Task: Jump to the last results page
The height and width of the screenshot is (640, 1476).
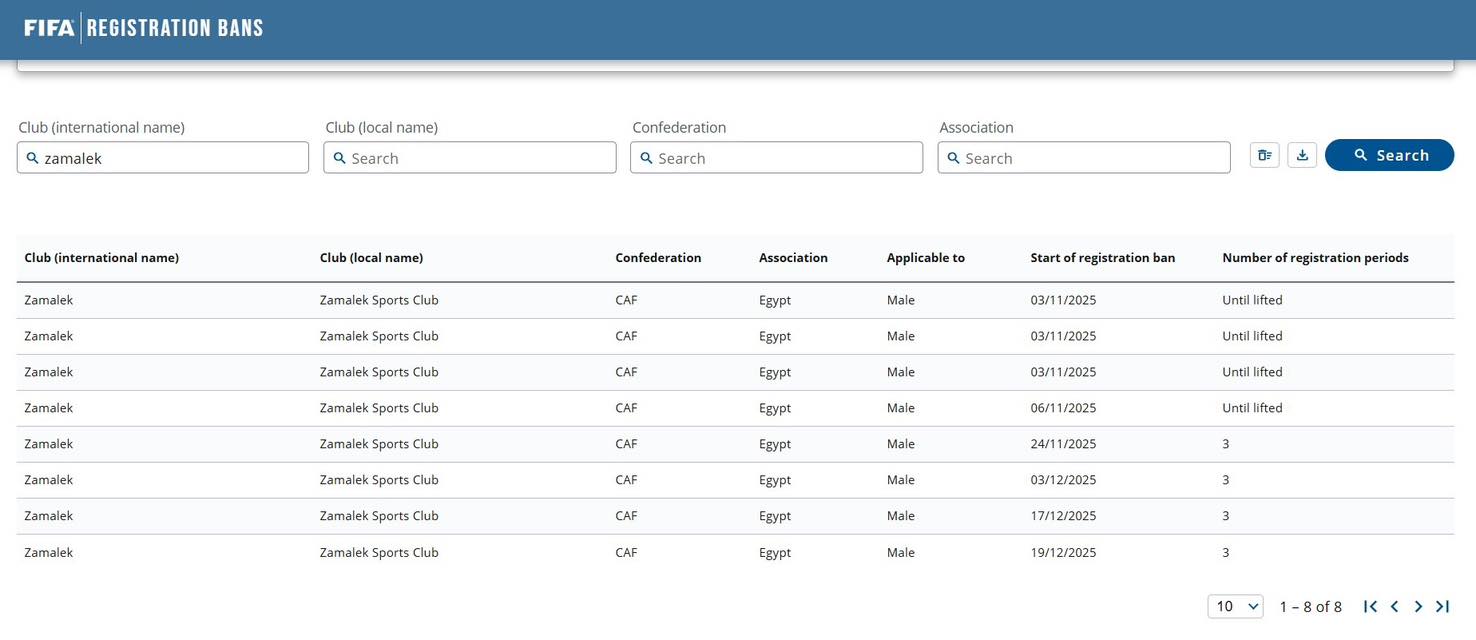Action: click(1442, 606)
